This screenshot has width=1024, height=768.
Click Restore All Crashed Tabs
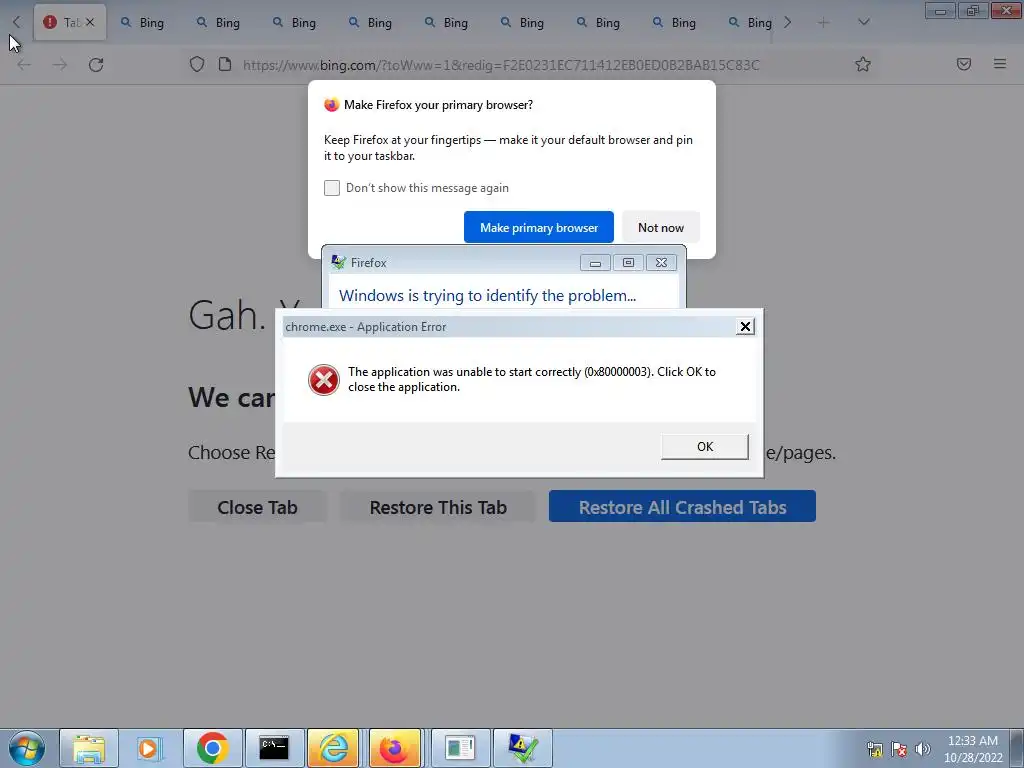click(x=682, y=507)
